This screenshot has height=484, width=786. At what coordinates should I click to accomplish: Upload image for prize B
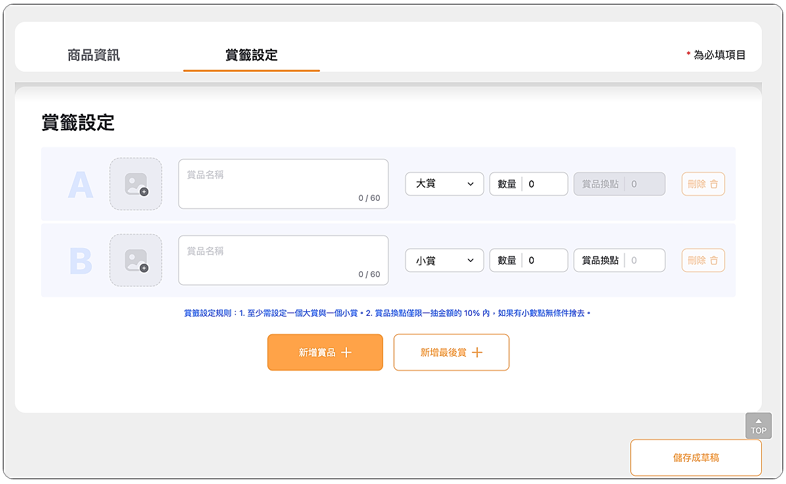(135, 261)
